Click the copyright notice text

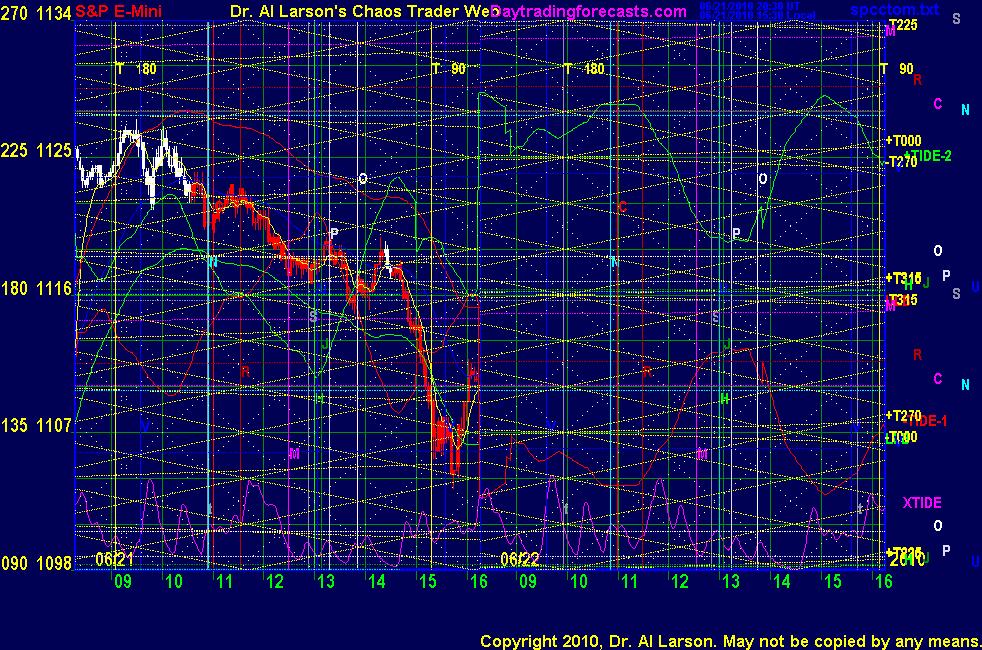tap(730, 641)
